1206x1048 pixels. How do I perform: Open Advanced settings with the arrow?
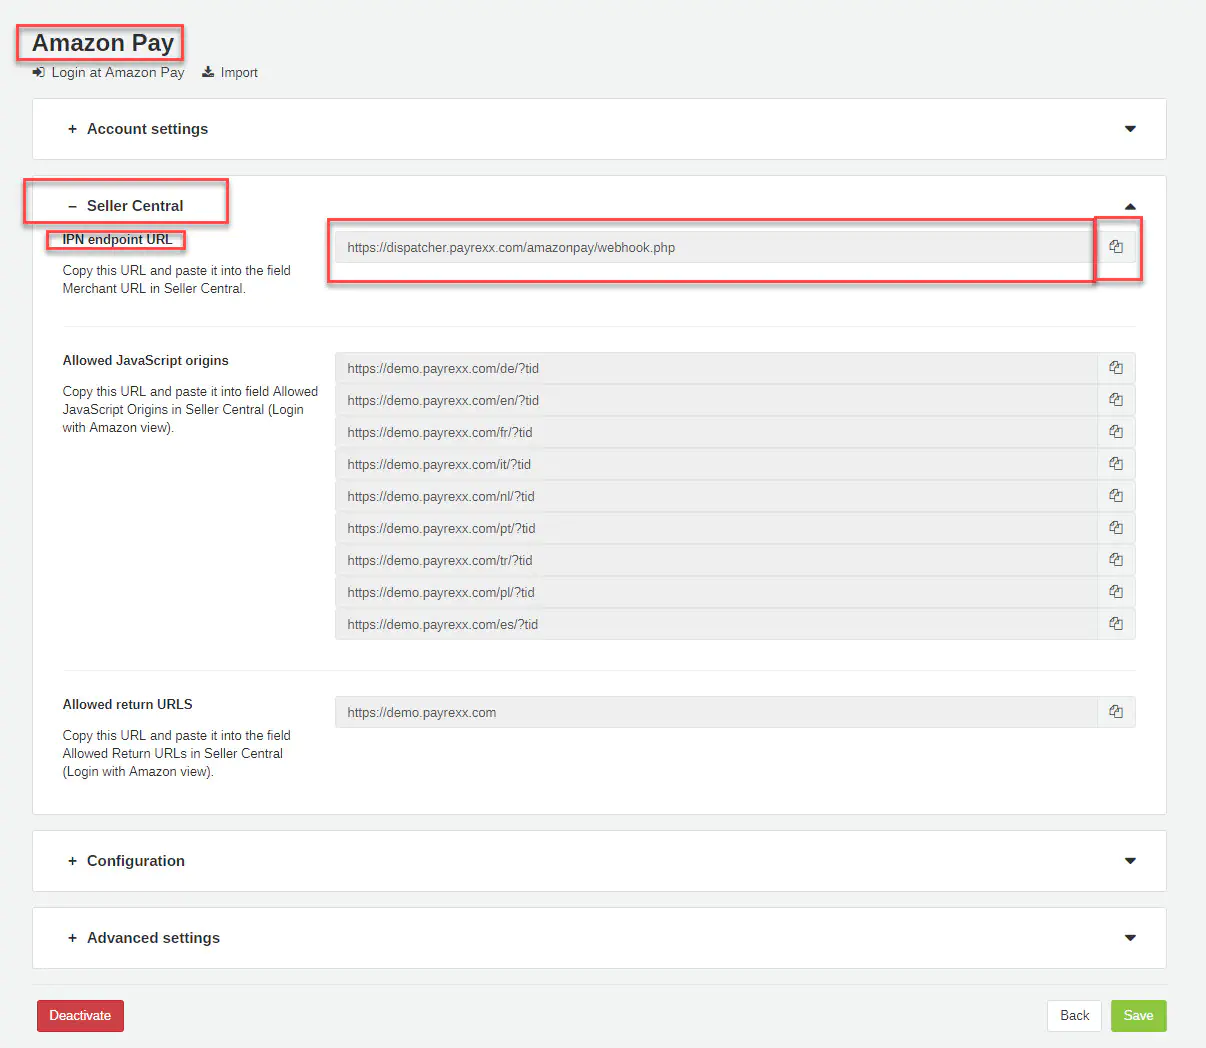[1130, 938]
